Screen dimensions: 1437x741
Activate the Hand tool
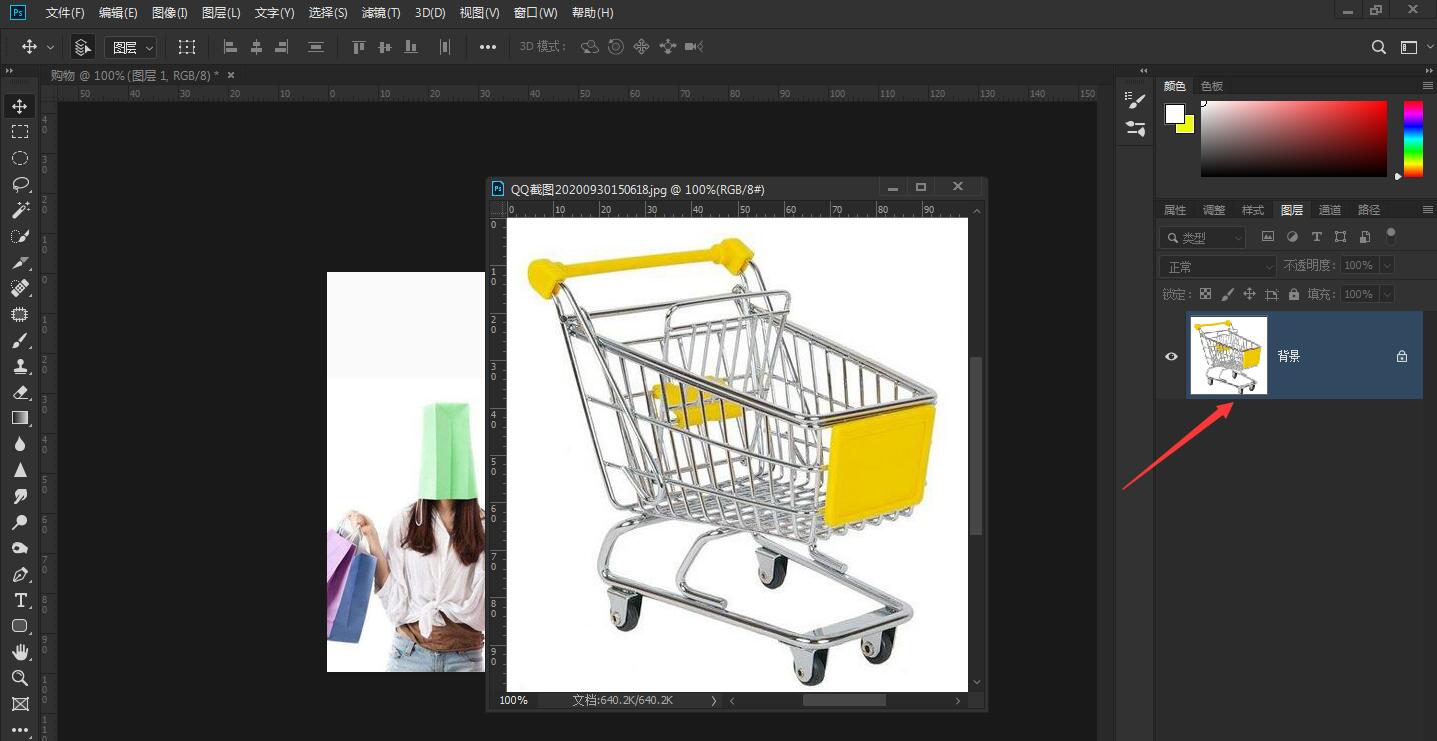(x=20, y=652)
